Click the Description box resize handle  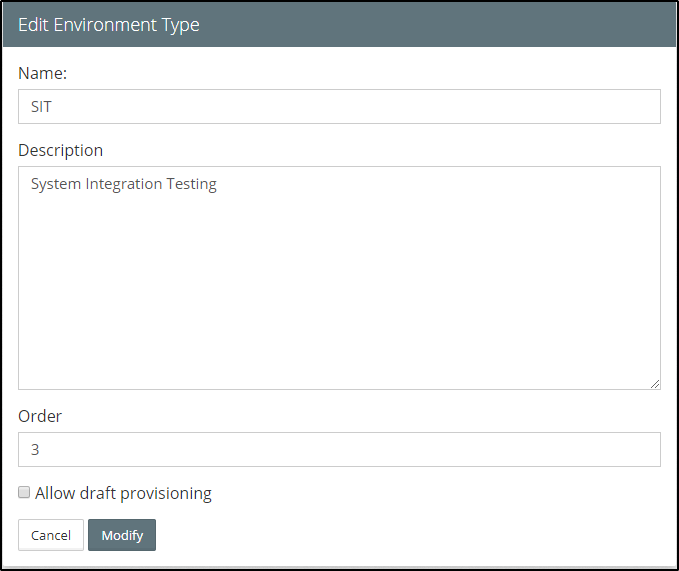[655, 383]
